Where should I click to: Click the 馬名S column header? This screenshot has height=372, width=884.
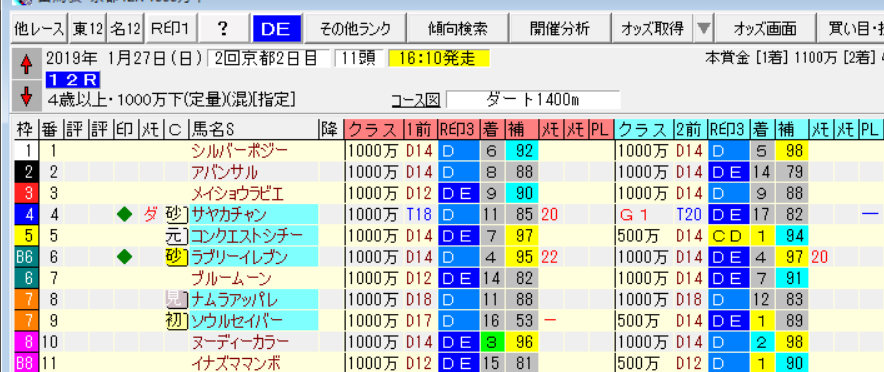click(254, 130)
